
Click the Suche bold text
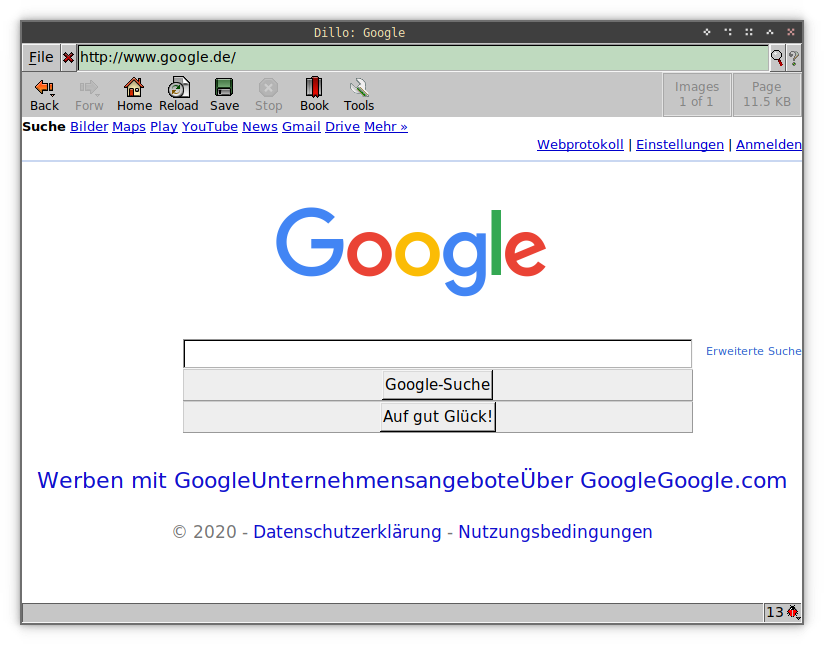44,127
